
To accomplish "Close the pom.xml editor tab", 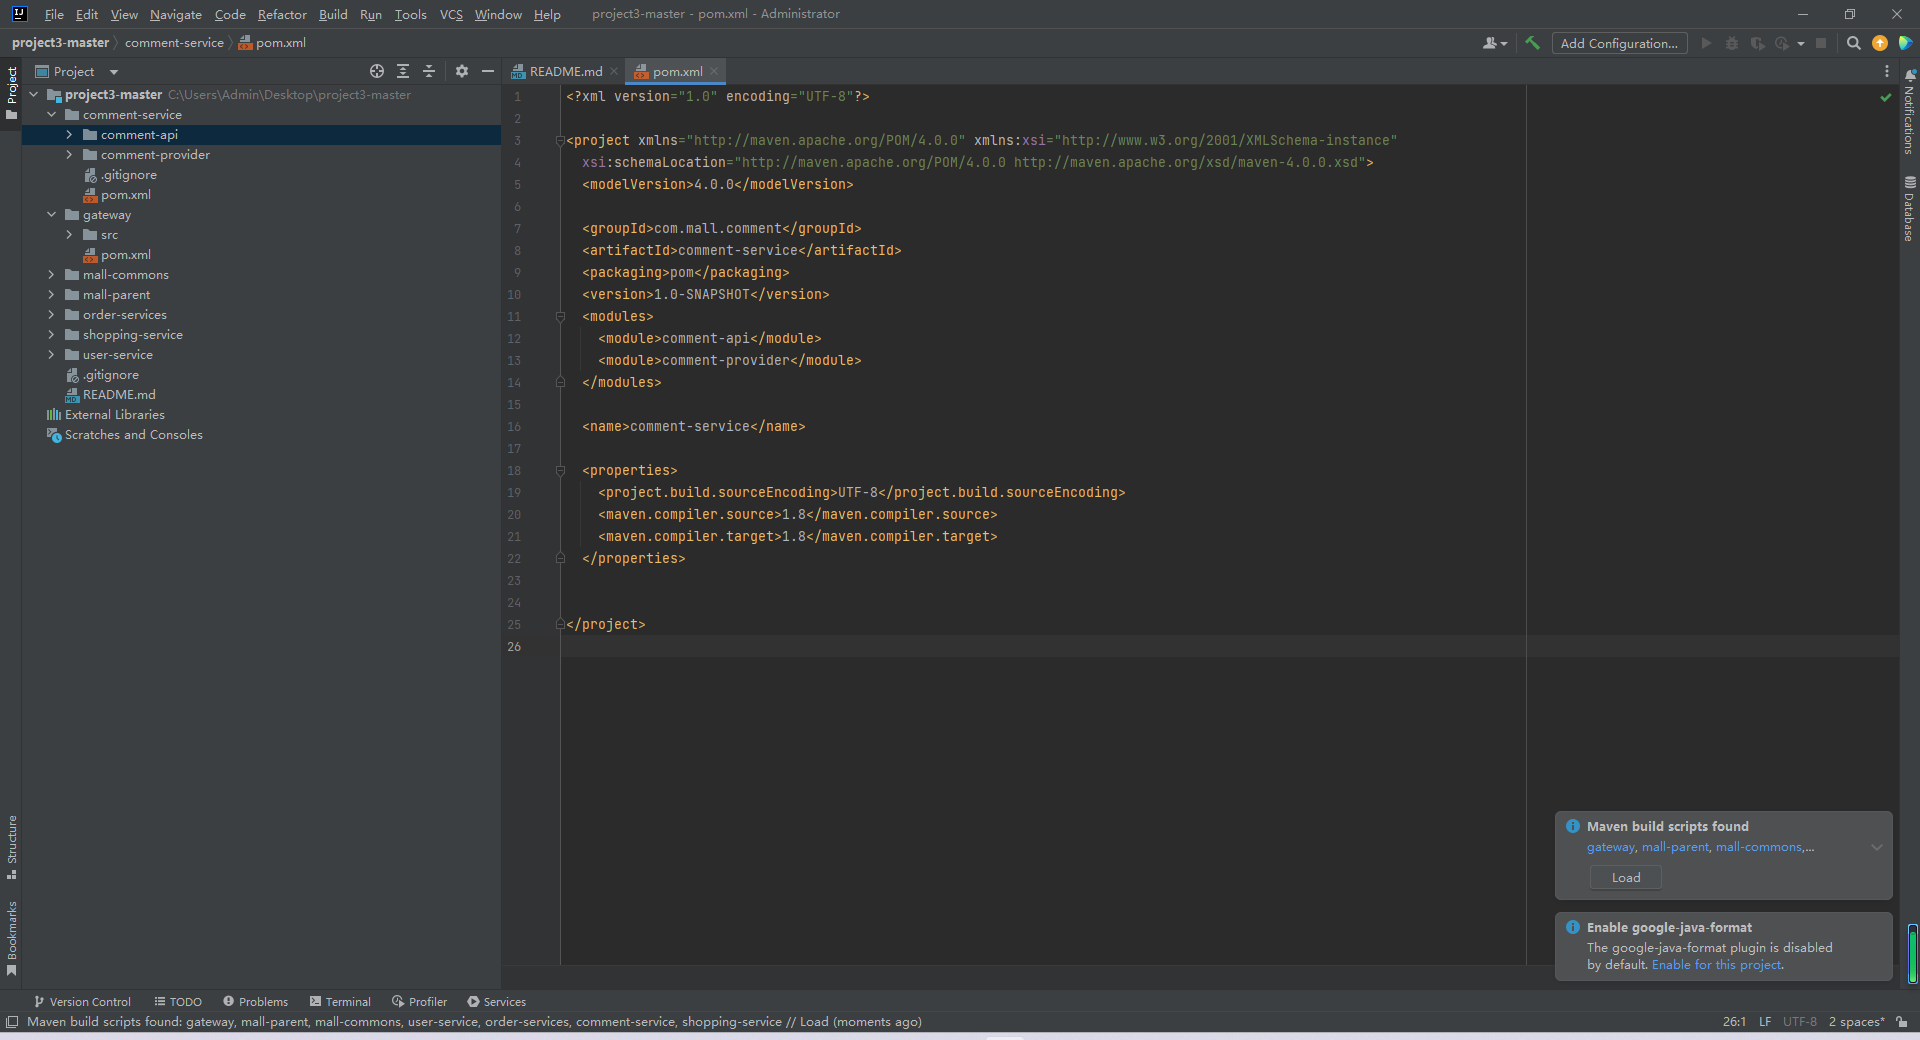I will (x=714, y=71).
